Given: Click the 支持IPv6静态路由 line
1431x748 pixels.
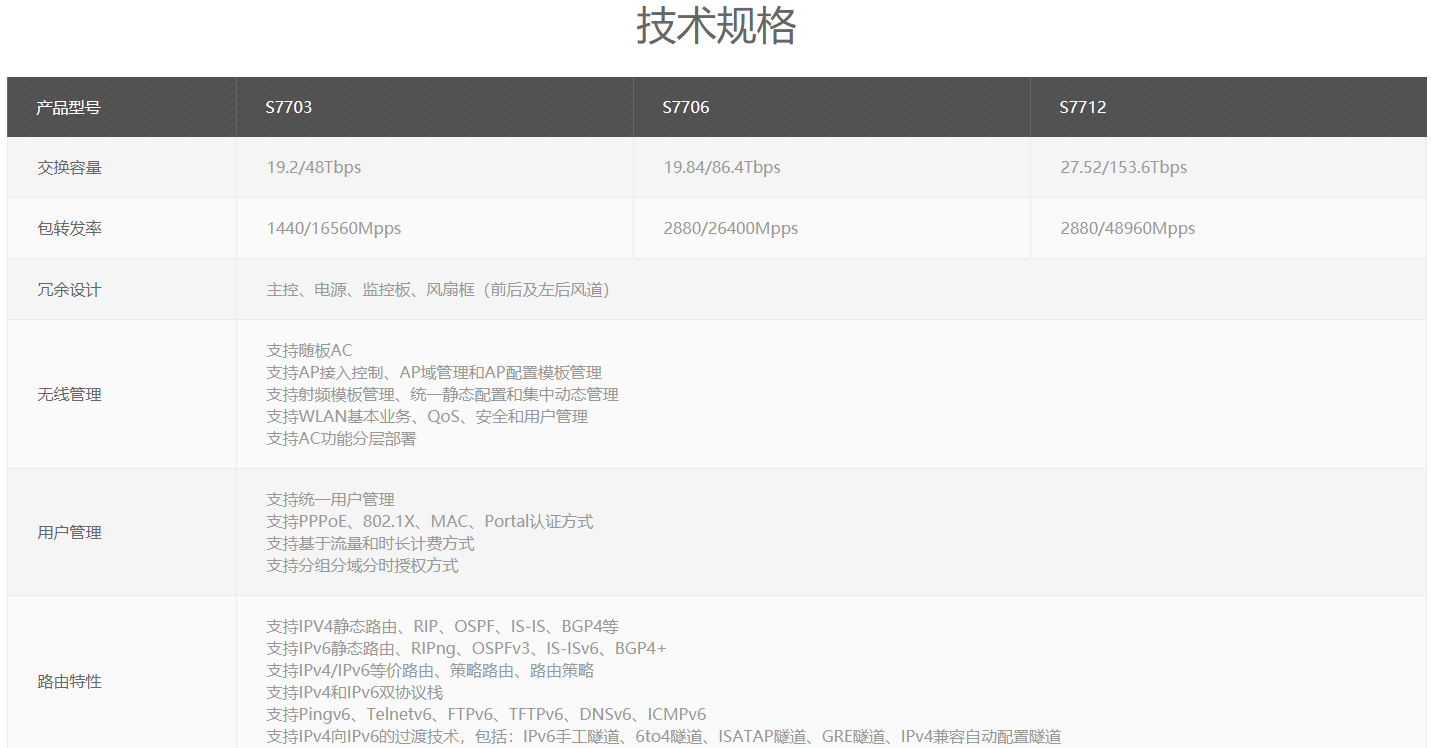Looking at the screenshot, I should tap(466, 649).
